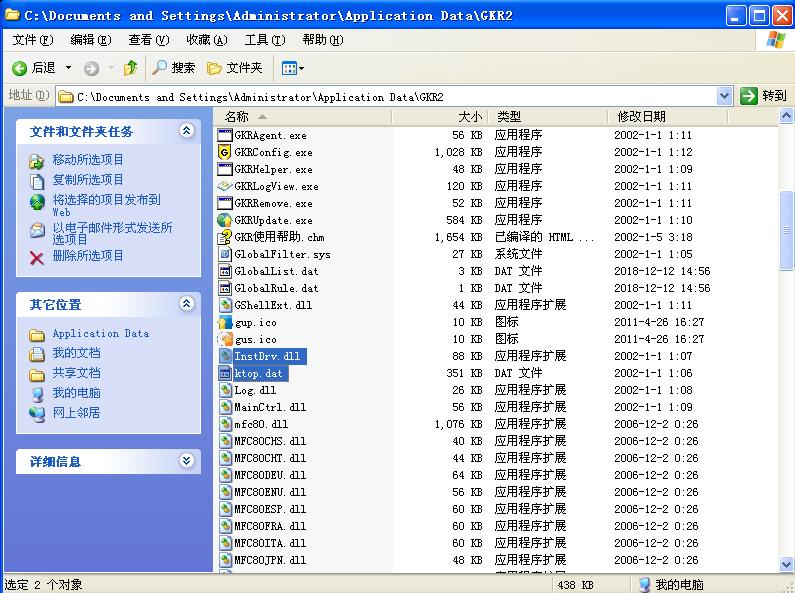Click the mfc80.dll file icon

(224, 424)
